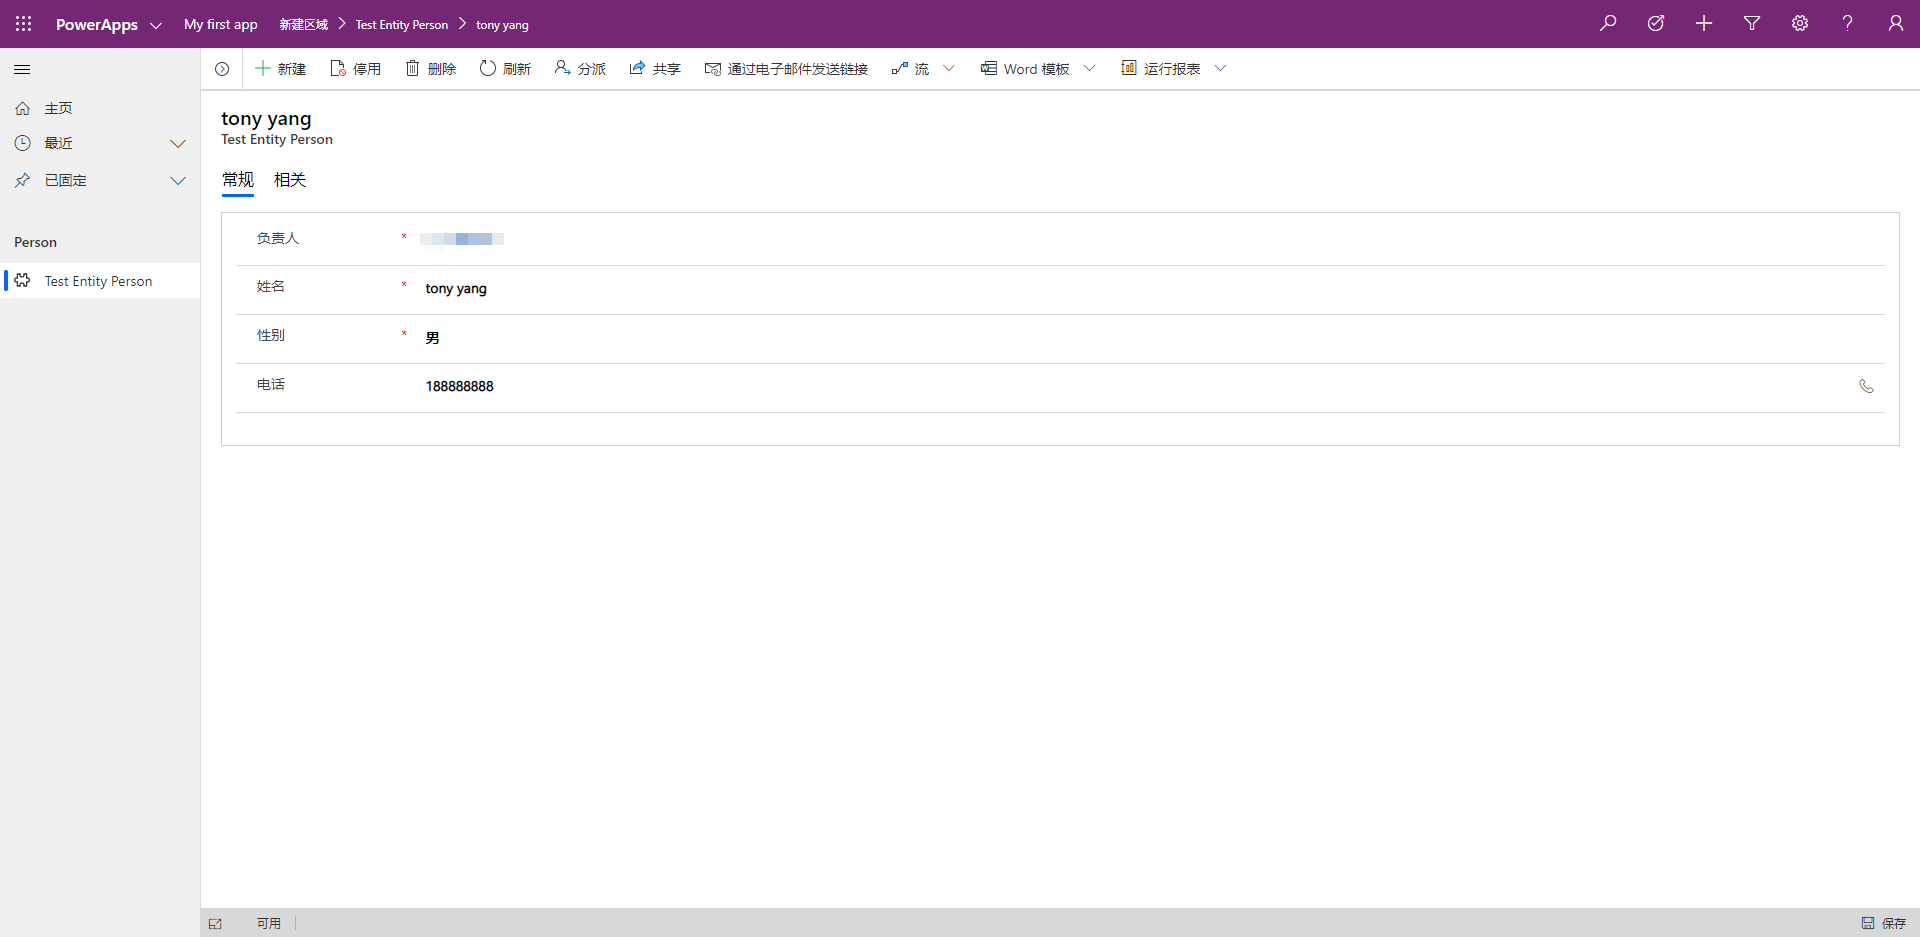Viewport: 1920px width, 937px height.
Task: Toggle the sidebar hamburger menu icon
Action: click(22, 69)
